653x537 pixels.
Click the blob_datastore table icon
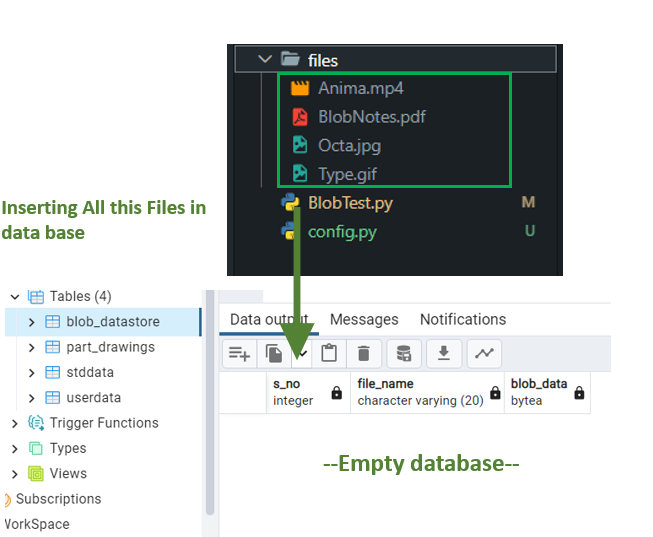(52, 322)
